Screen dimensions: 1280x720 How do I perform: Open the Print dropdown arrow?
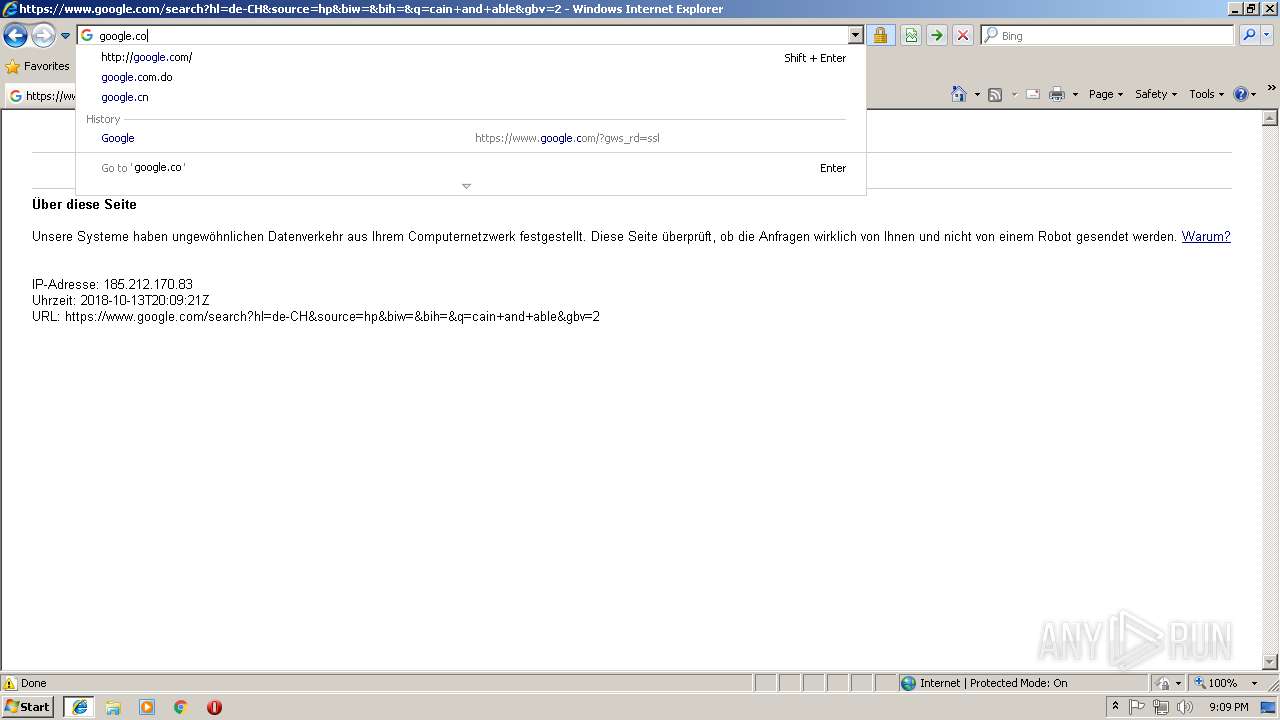point(1075,94)
